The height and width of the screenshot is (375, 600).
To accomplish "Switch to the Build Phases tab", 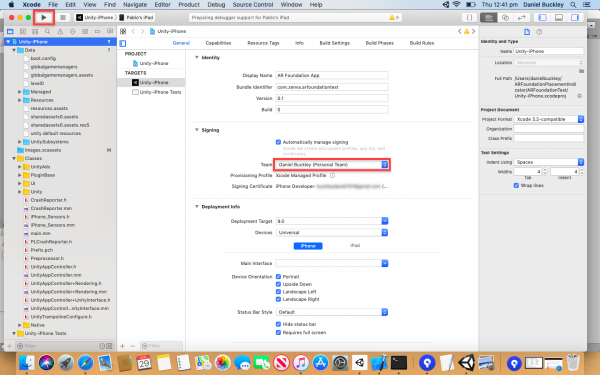I will point(380,43).
